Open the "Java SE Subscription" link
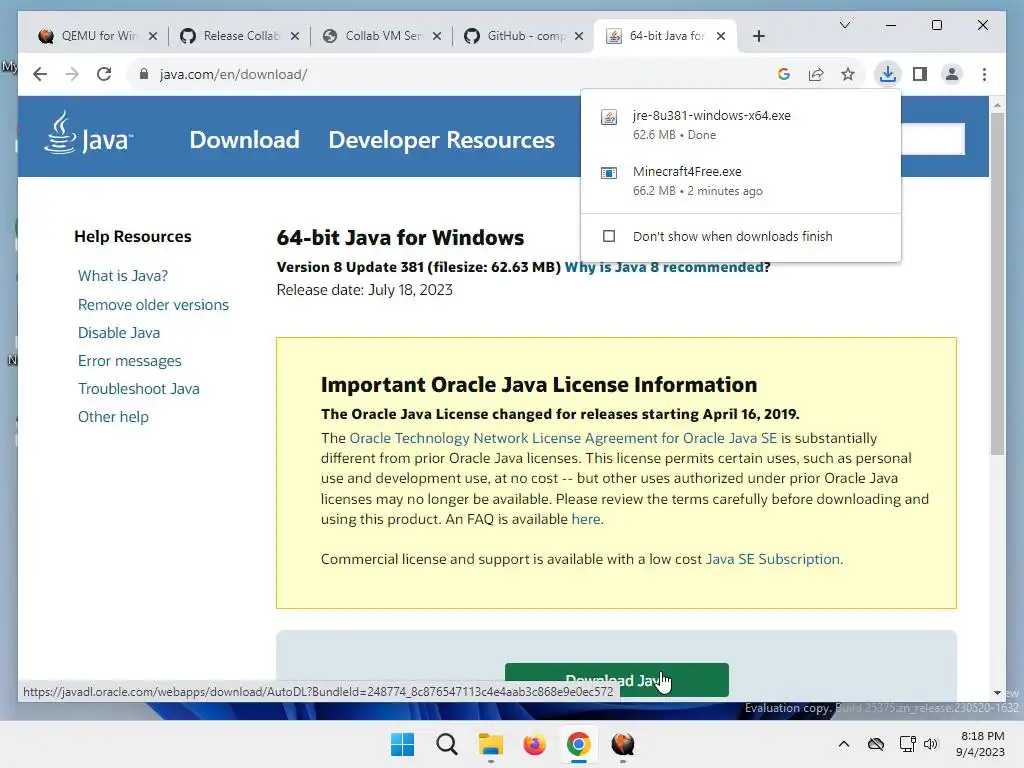This screenshot has height=768, width=1024. [773, 559]
